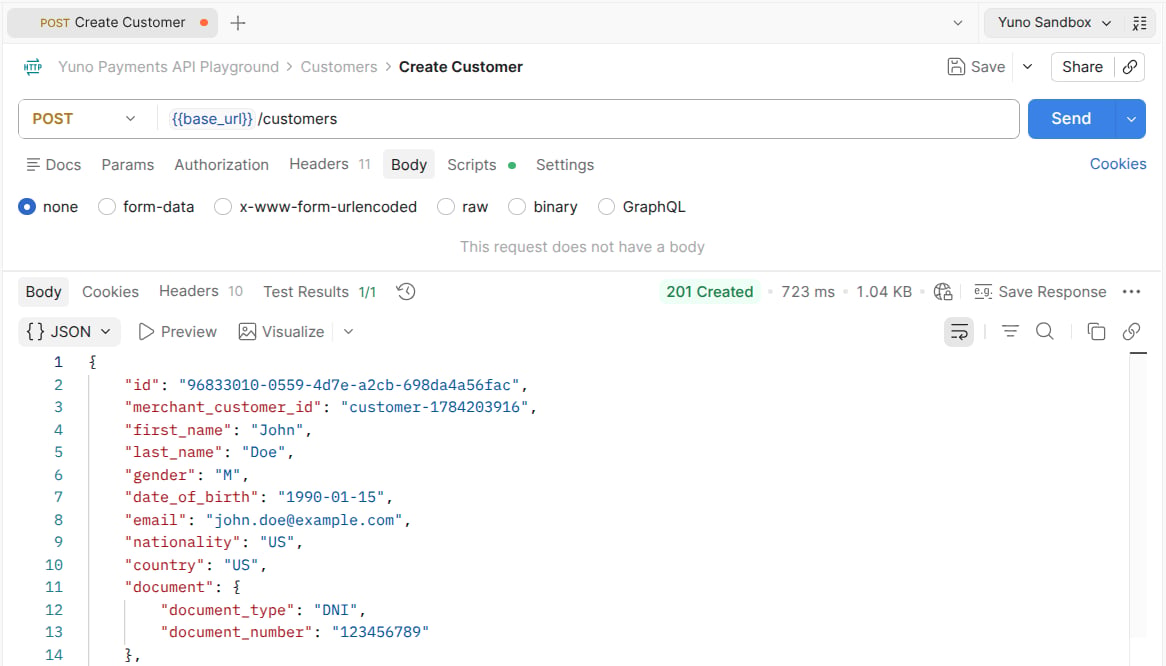Select the response Body tab
The width and height of the screenshot is (1166, 666).
43,291
